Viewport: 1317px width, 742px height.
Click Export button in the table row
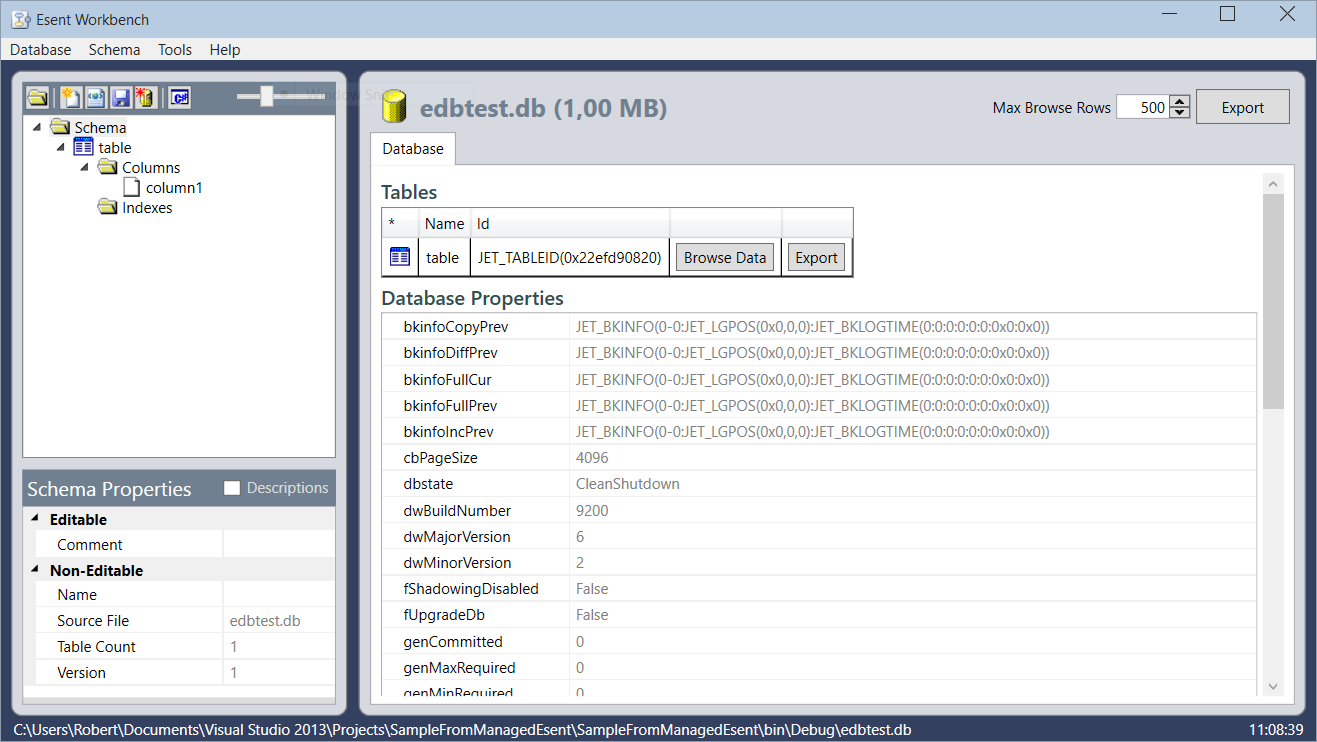pyautogui.click(x=816, y=257)
